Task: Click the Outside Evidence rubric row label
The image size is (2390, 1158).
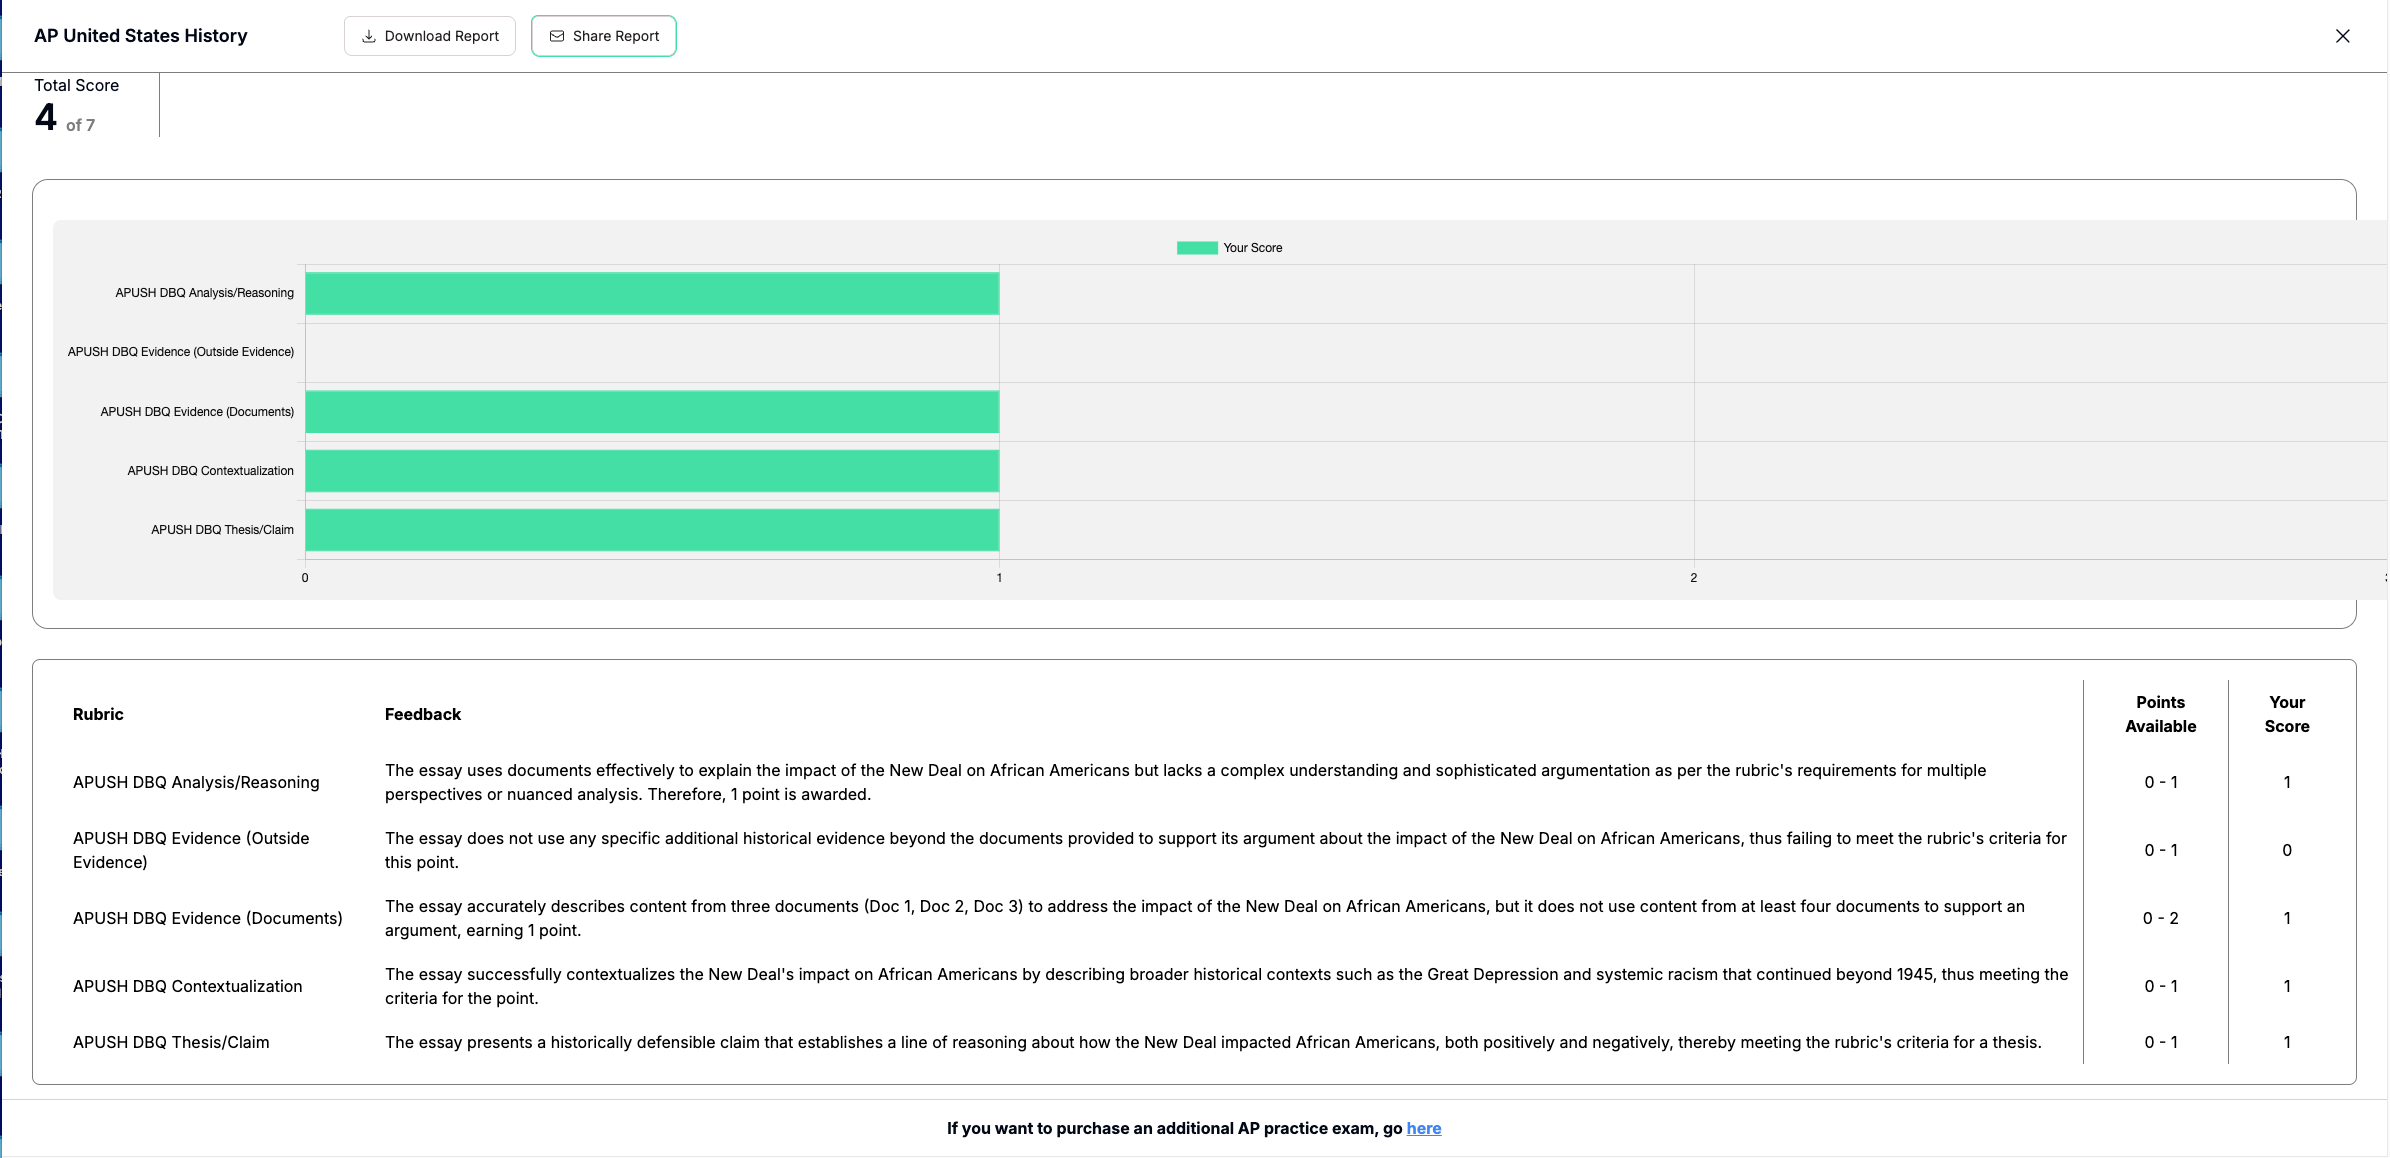Action: (191, 850)
